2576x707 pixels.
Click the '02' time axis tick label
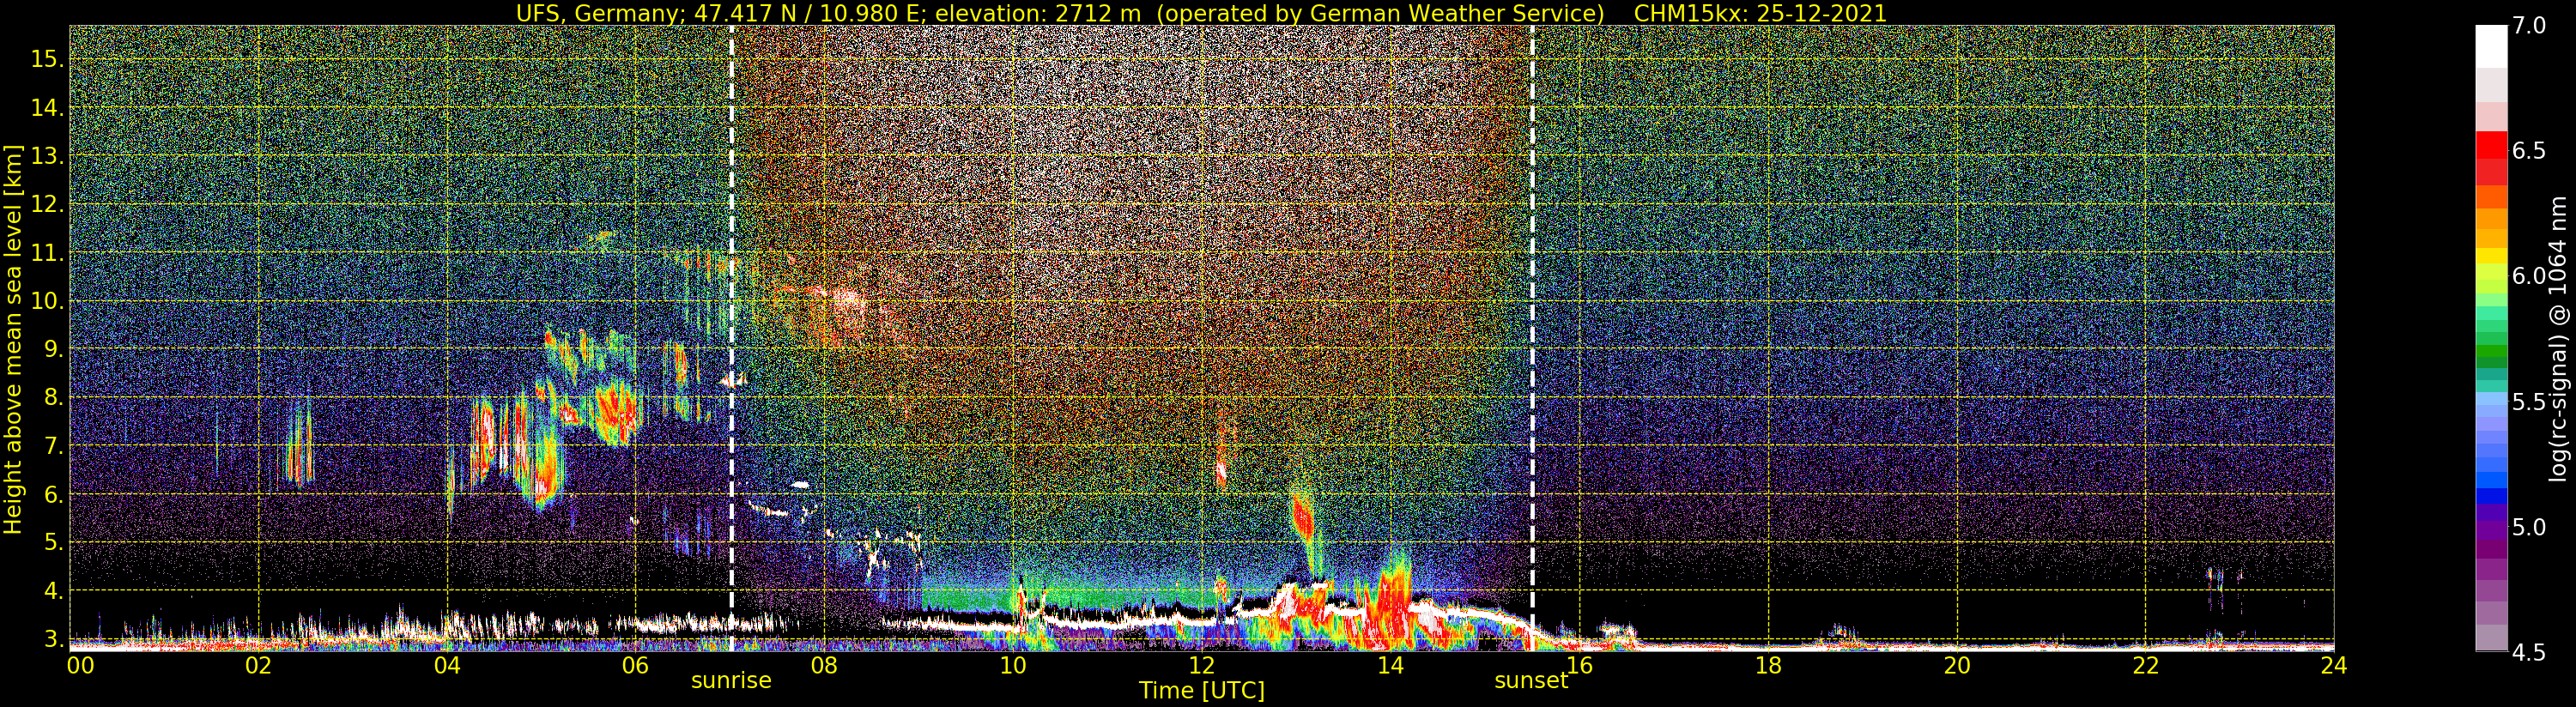[x=258, y=665]
